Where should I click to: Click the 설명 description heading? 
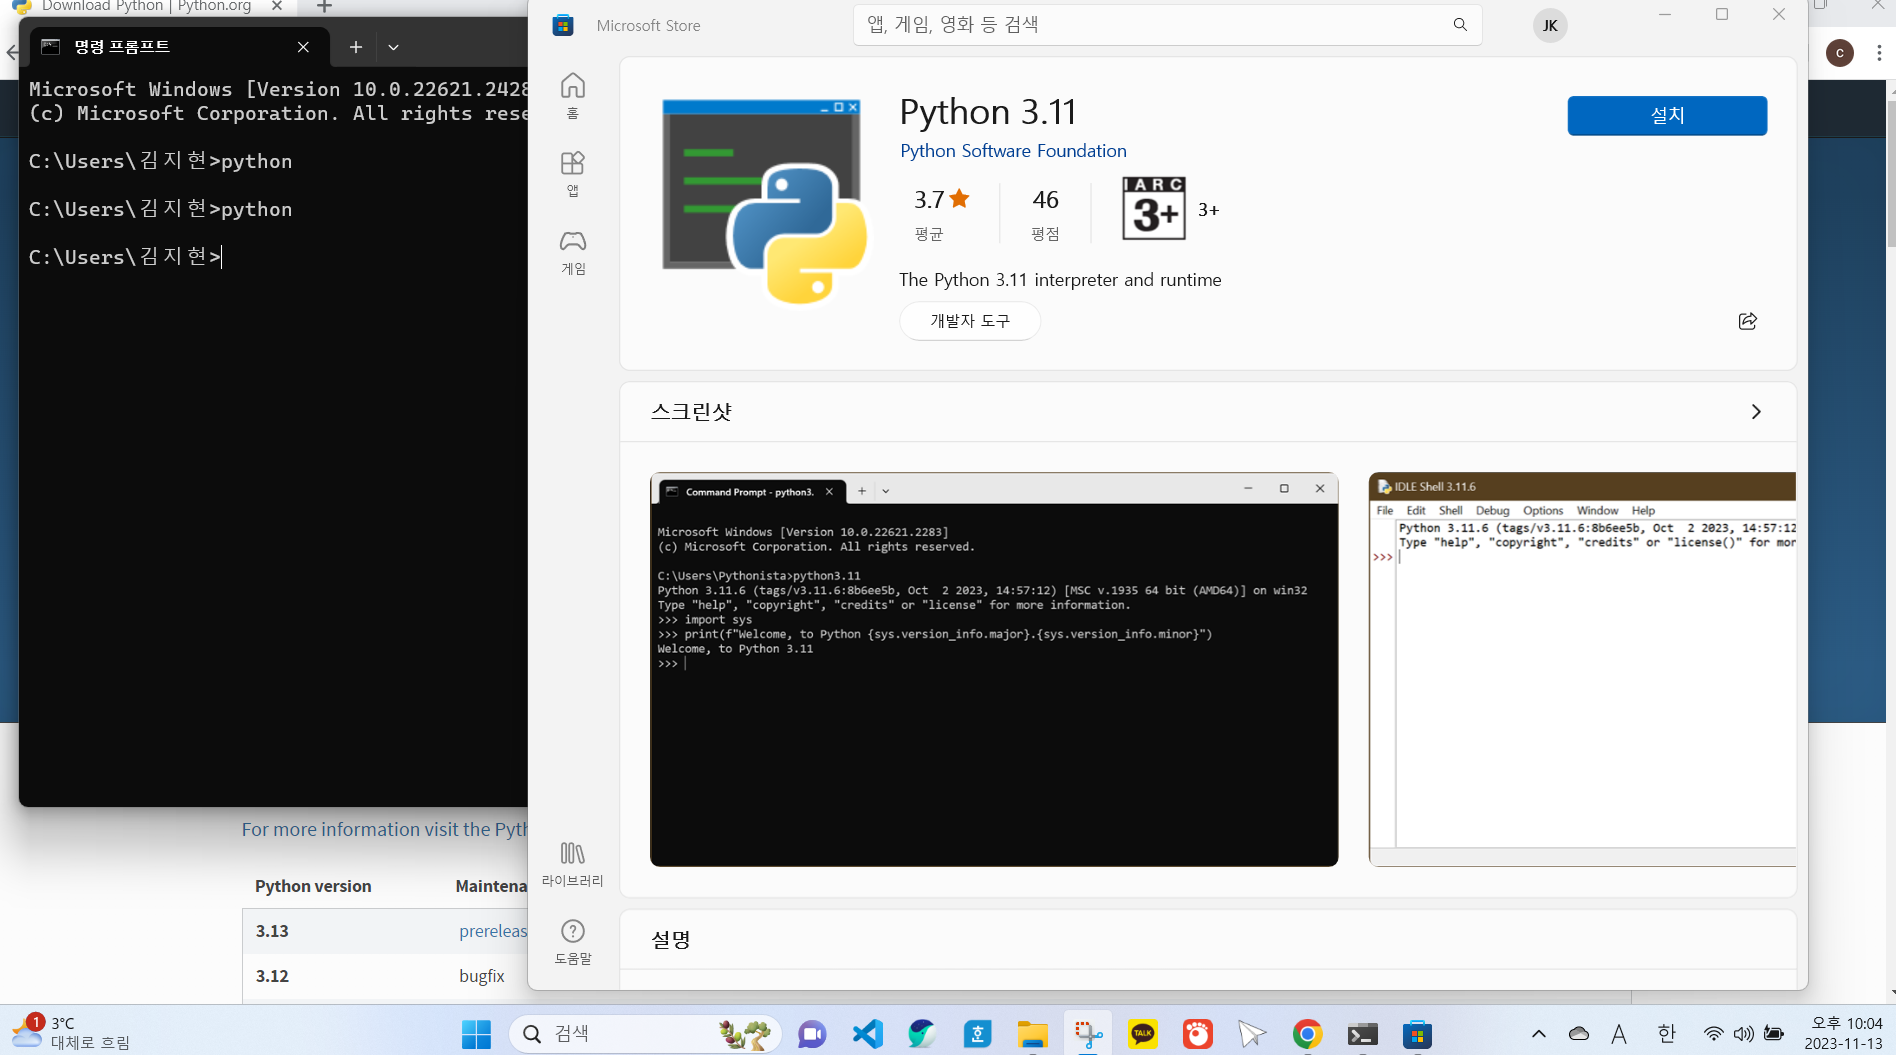tap(671, 940)
